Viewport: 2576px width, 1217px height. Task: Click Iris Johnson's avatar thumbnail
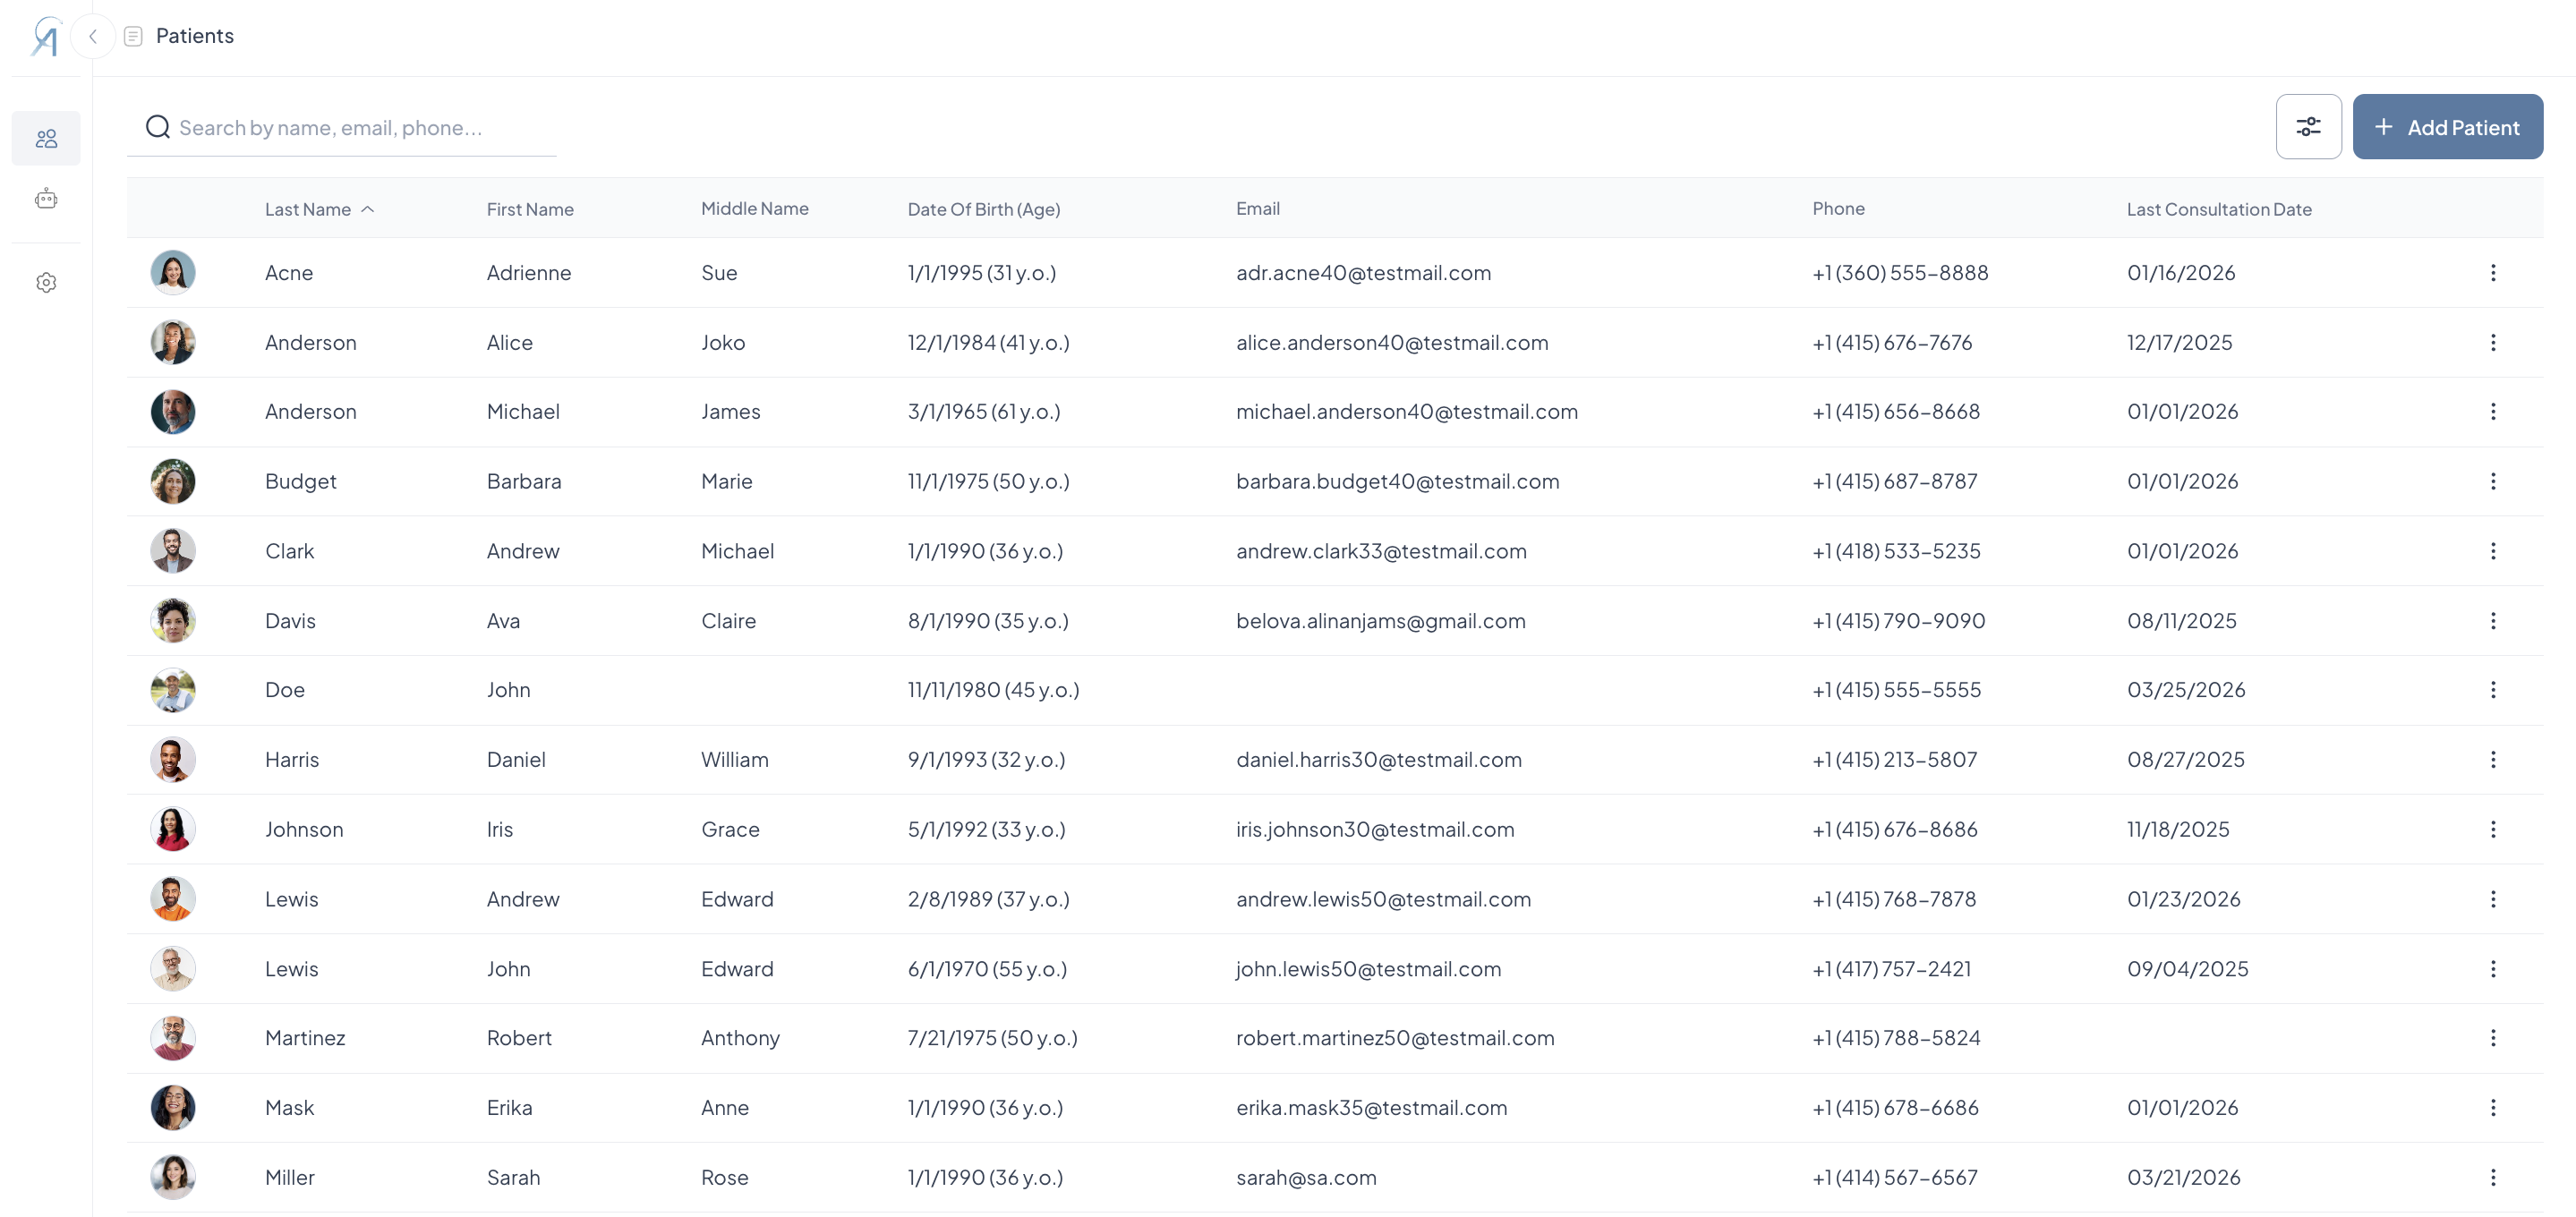(x=173, y=829)
